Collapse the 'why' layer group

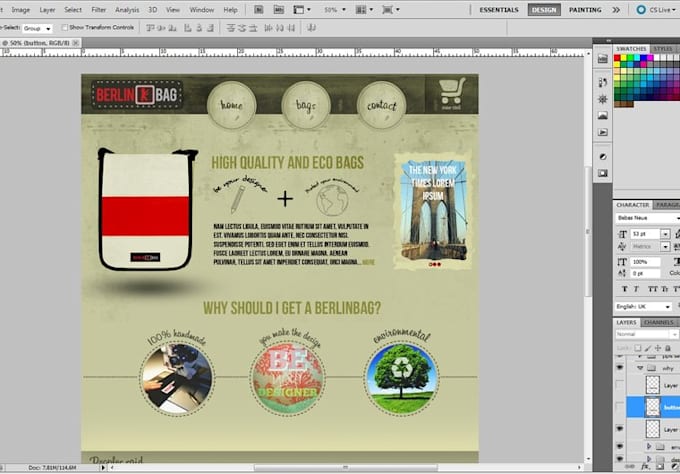point(640,368)
